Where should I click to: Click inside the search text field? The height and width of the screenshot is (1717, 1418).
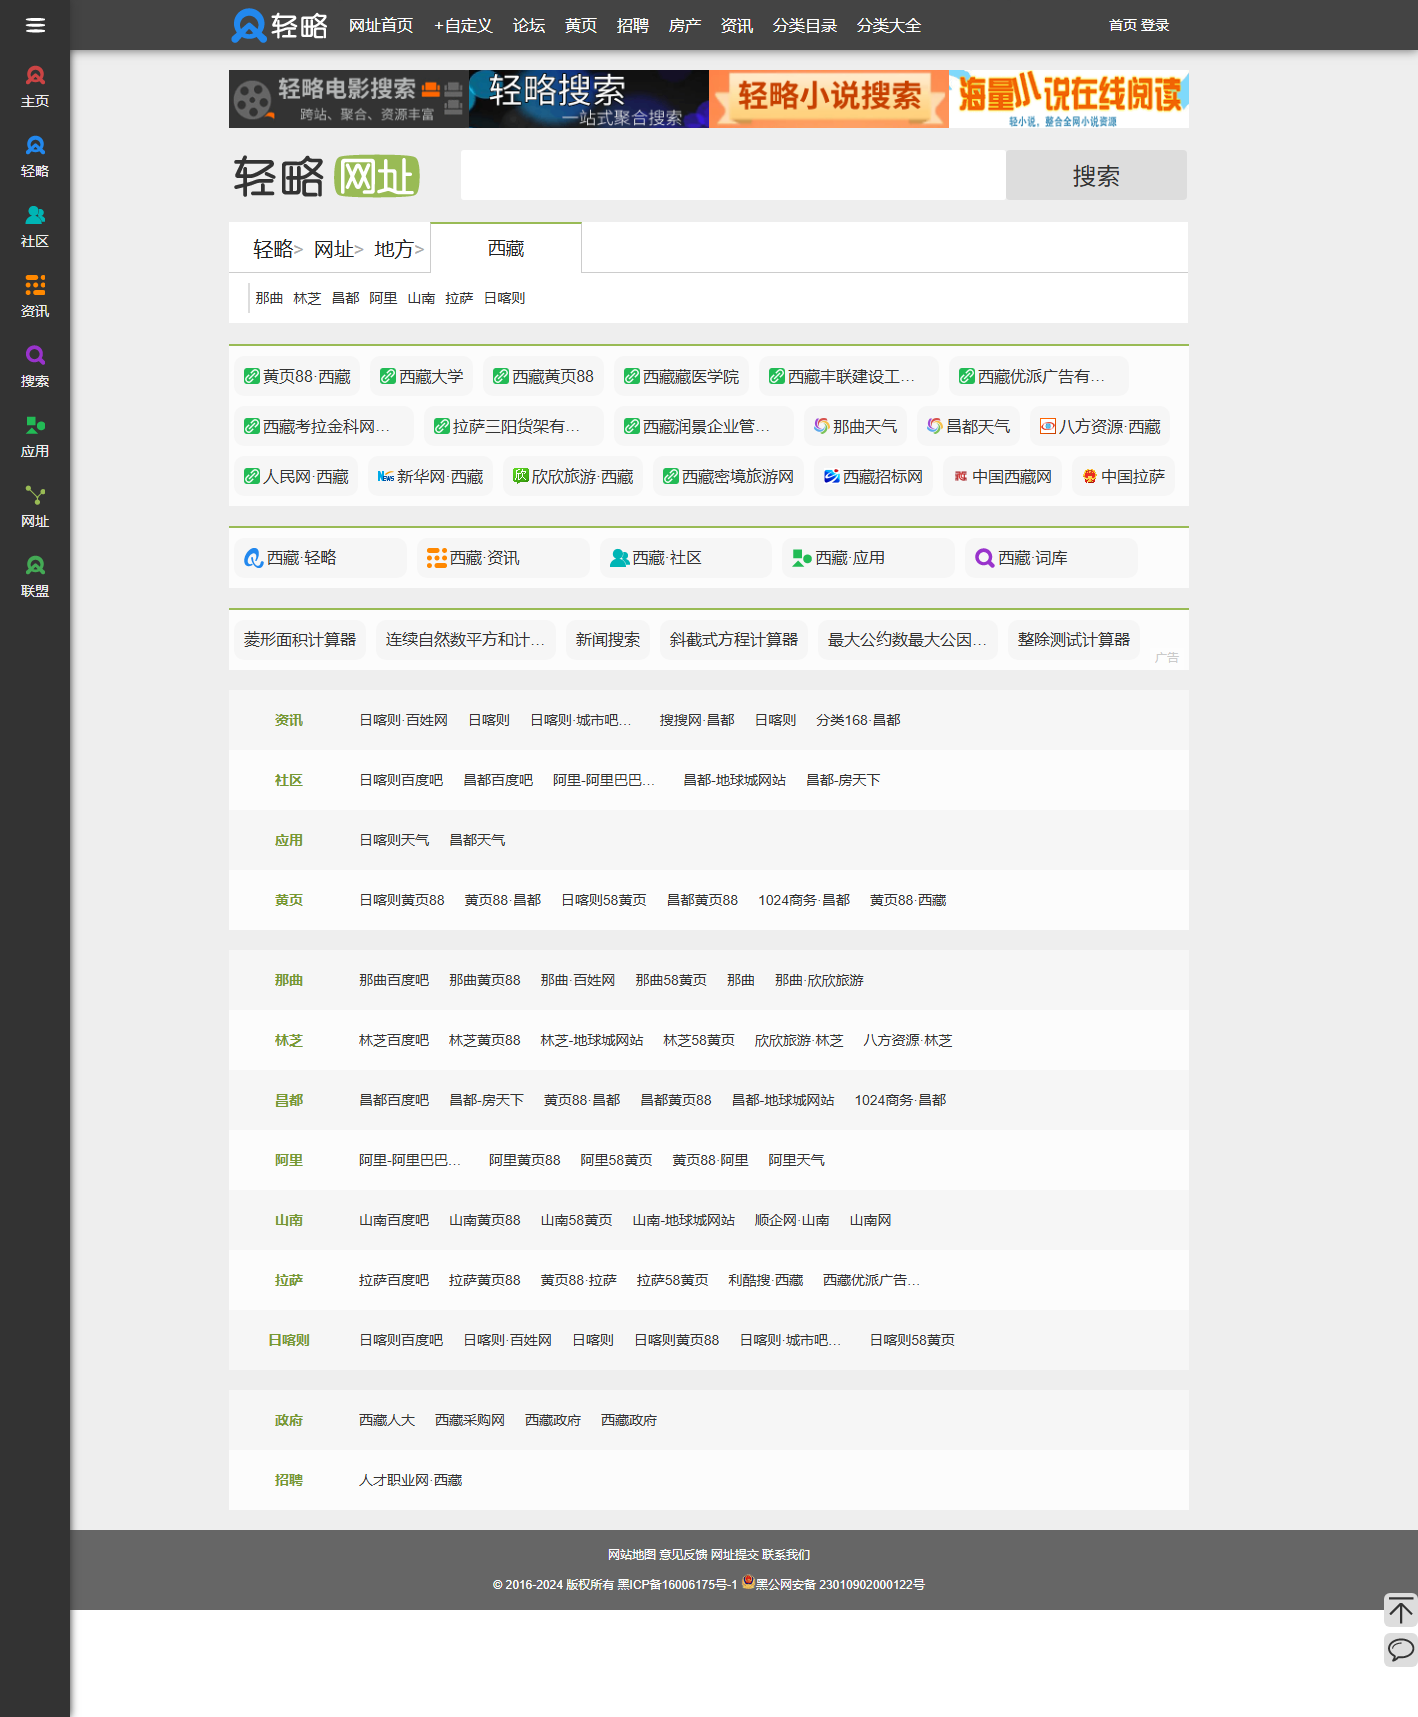click(x=732, y=176)
